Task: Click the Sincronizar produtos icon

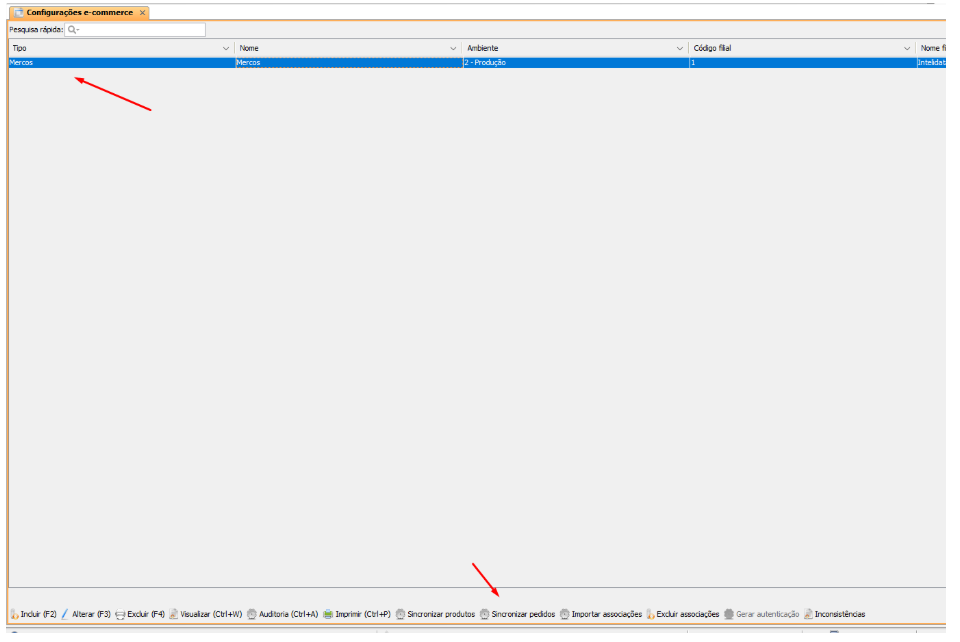Action: coord(401,614)
